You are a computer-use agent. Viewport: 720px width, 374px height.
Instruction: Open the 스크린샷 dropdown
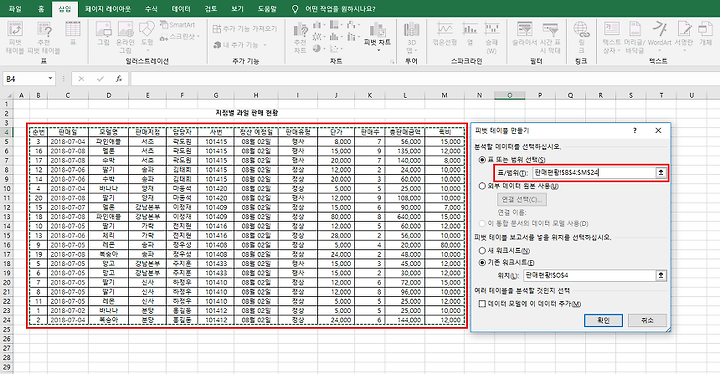[180, 37]
